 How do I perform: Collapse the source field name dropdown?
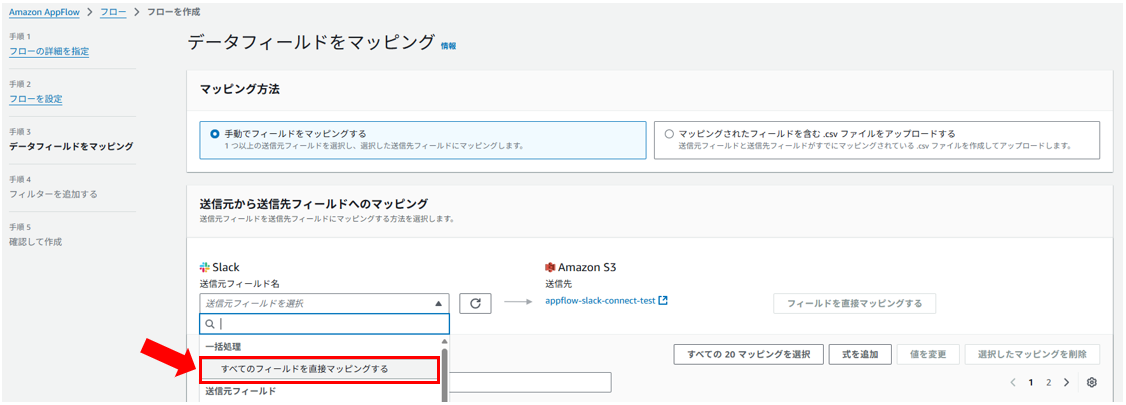click(x=438, y=304)
